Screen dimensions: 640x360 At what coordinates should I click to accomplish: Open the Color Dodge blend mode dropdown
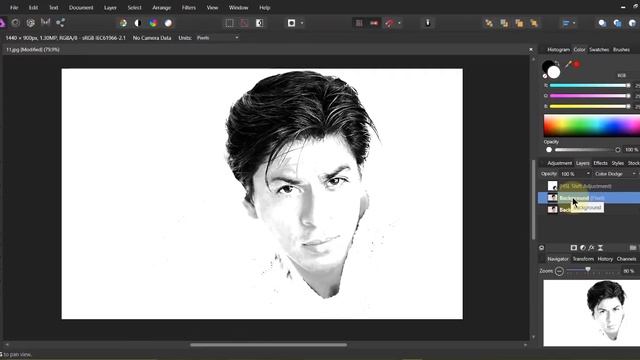pos(615,174)
